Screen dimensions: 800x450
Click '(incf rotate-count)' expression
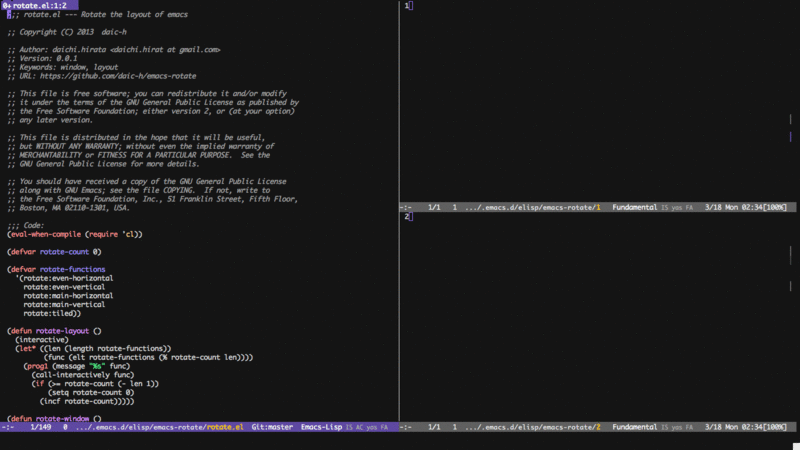pyautogui.click(x=81, y=401)
